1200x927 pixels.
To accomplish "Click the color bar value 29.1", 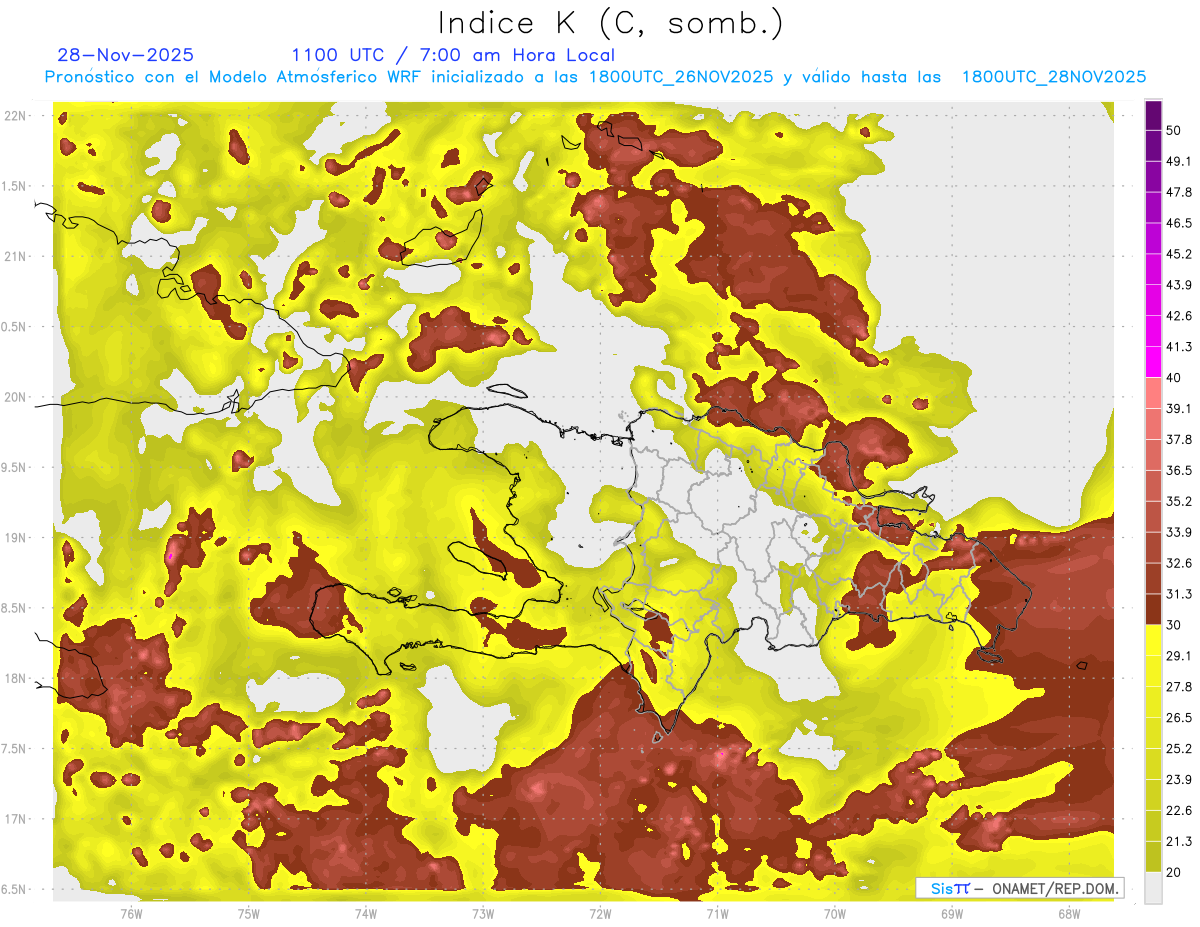I will [1179, 656].
